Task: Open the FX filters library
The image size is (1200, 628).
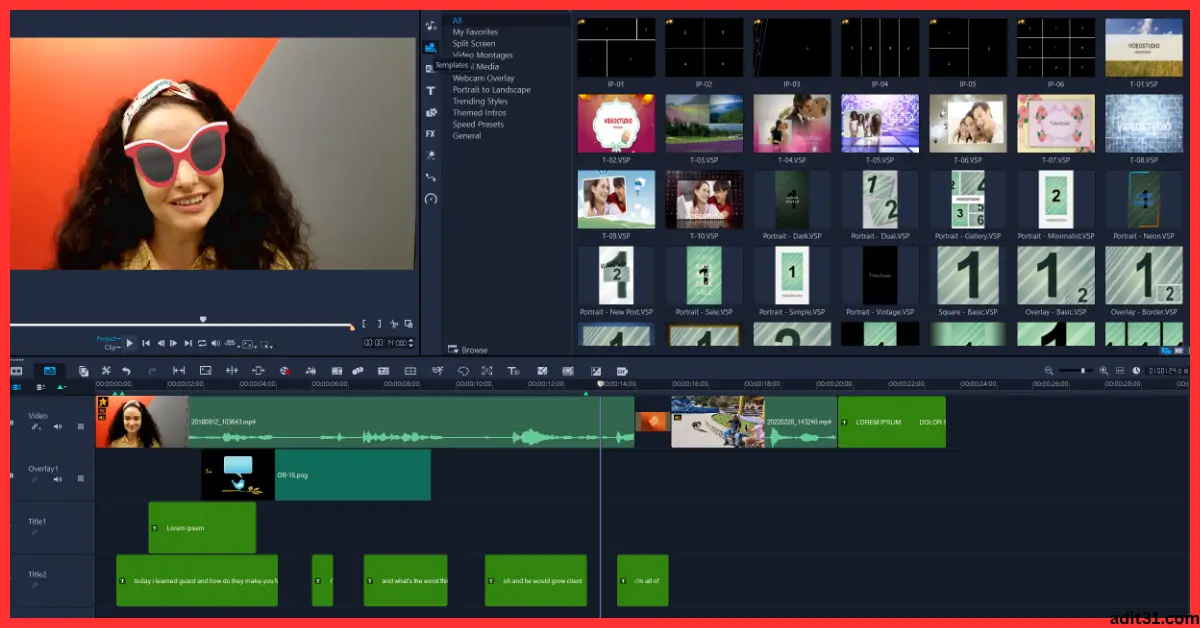Action: pos(431,133)
